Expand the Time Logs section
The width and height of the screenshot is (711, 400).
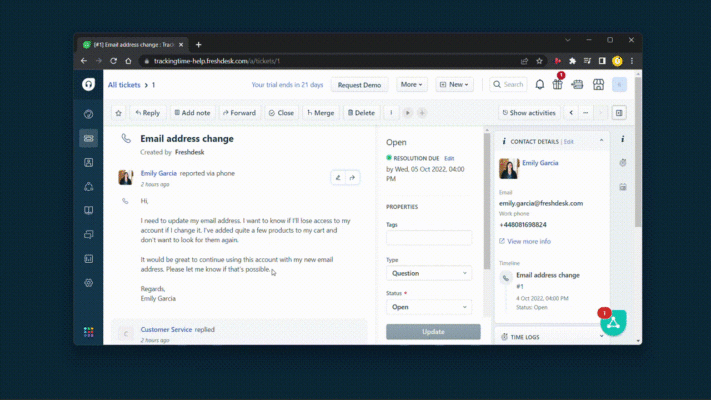click(601, 337)
